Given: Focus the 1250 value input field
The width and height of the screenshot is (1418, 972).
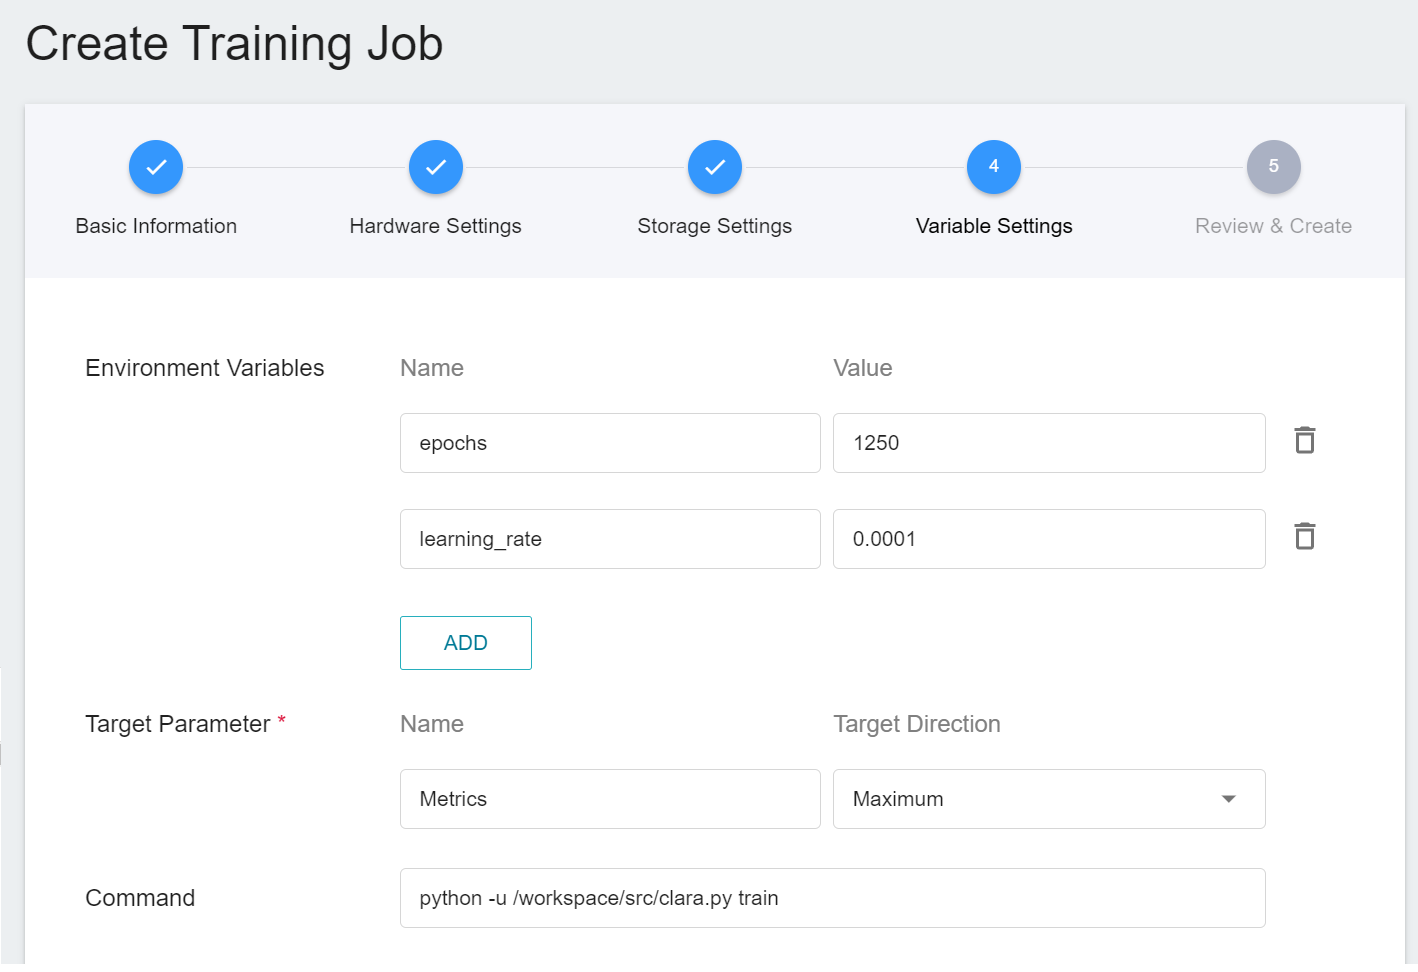Looking at the screenshot, I should [x=1048, y=443].
